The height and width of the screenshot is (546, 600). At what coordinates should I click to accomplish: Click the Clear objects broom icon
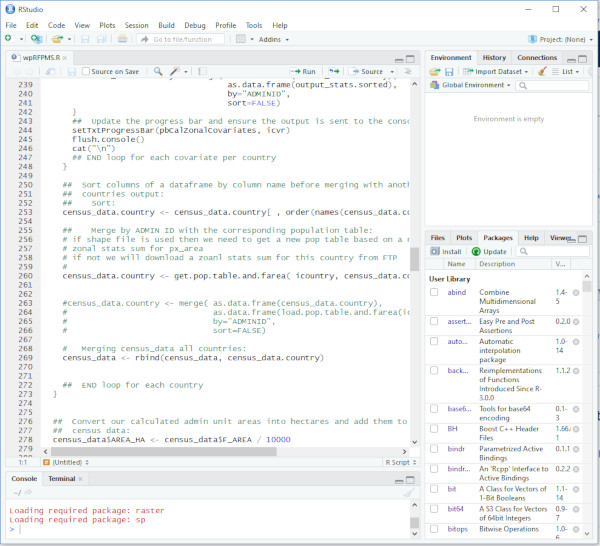point(542,72)
